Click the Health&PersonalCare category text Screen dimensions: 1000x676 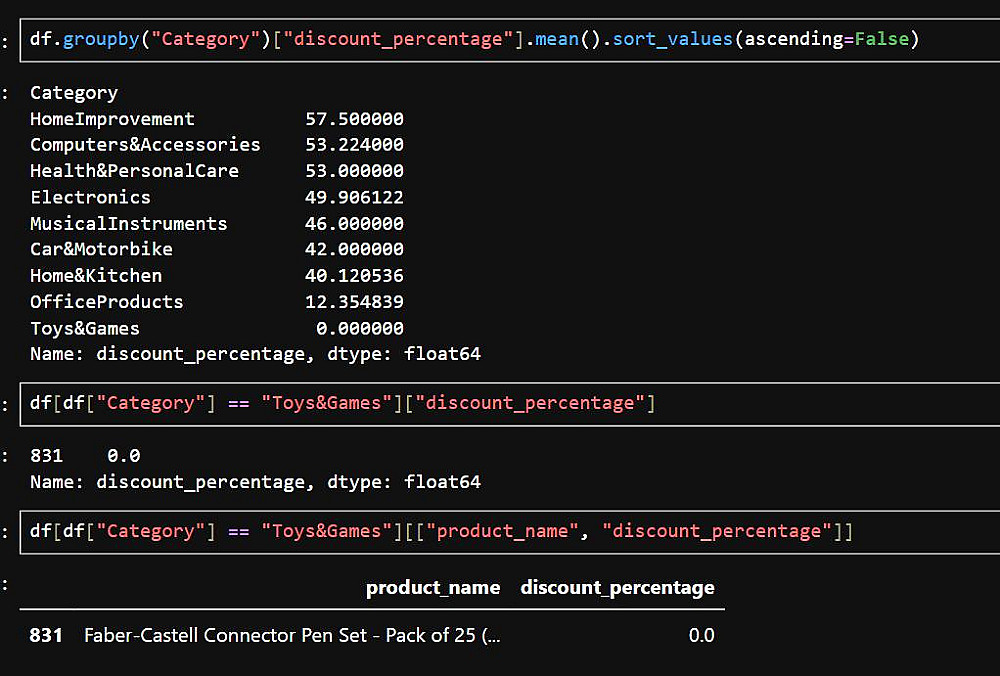(134, 171)
